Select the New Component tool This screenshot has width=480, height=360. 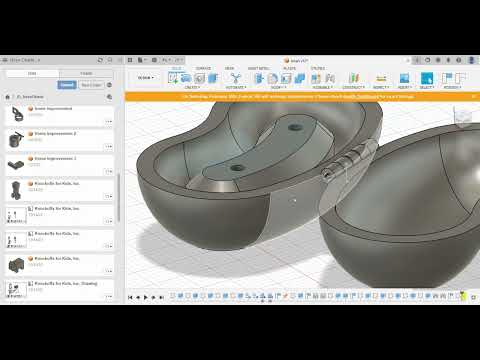point(316,78)
